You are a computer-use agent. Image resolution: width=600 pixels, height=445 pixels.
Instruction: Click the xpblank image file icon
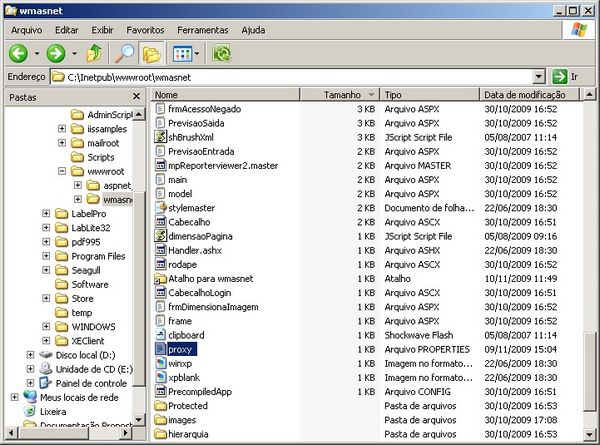pyautogui.click(x=160, y=377)
